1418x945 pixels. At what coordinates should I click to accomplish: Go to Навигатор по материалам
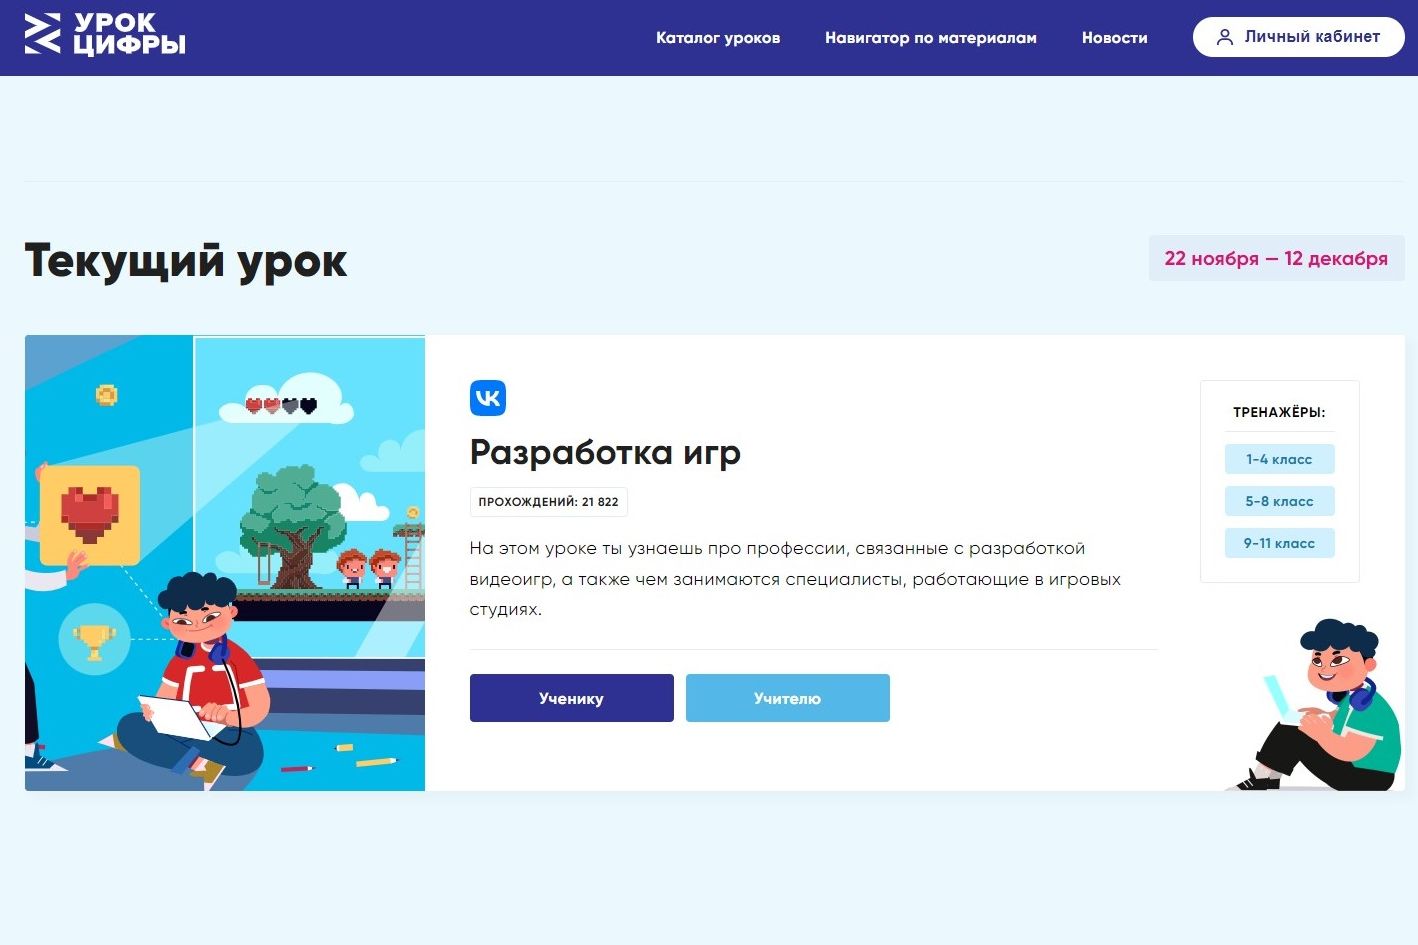[x=930, y=38]
